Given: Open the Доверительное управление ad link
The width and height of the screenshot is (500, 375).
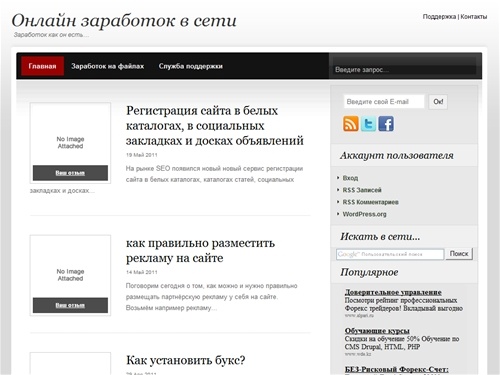Looking at the screenshot, I should pos(393,292).
